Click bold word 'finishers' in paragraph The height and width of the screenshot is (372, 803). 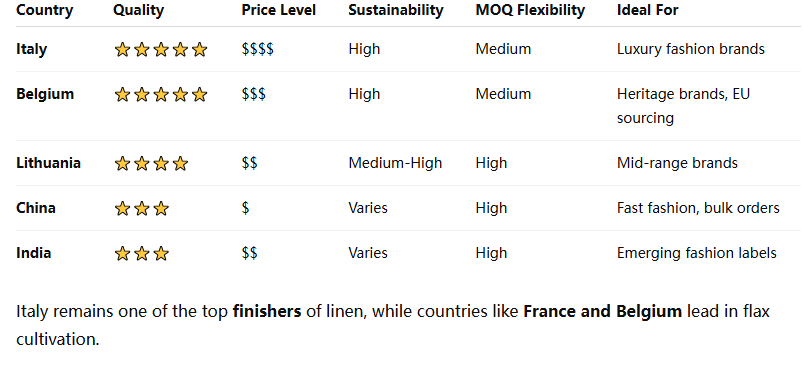coord(267,312)
